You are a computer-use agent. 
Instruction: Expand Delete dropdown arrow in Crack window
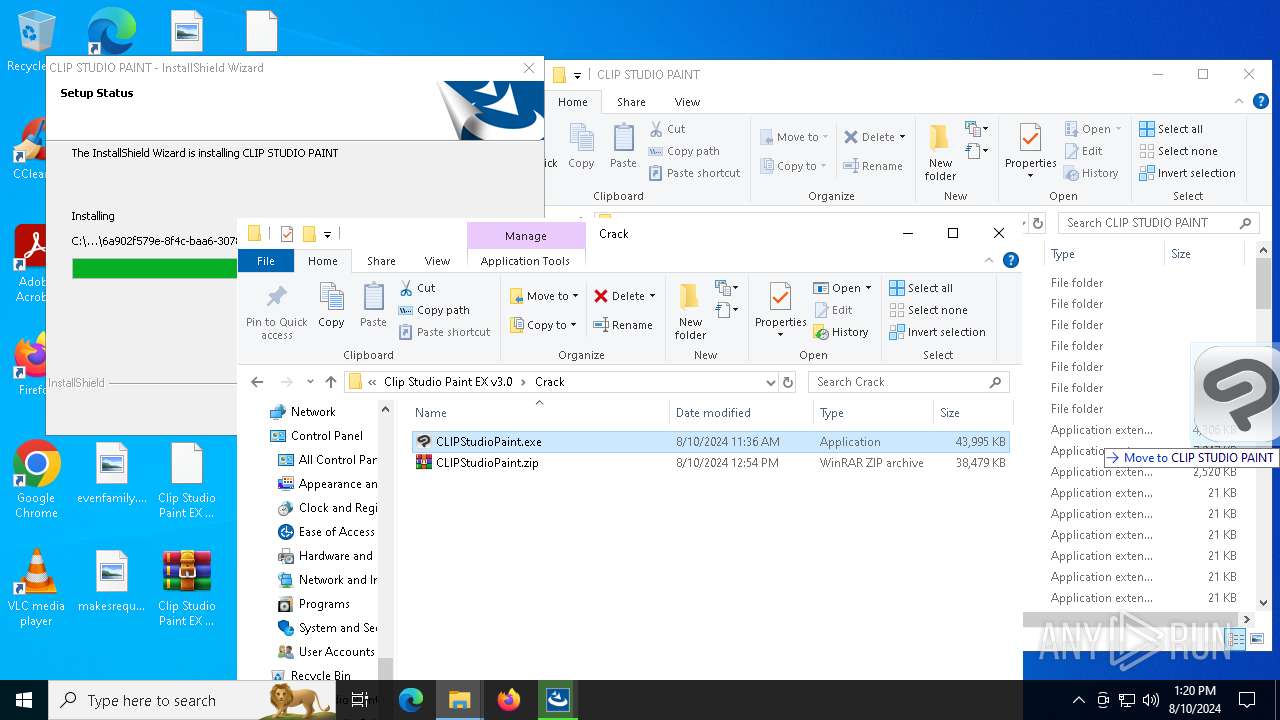tap(652, 296)
